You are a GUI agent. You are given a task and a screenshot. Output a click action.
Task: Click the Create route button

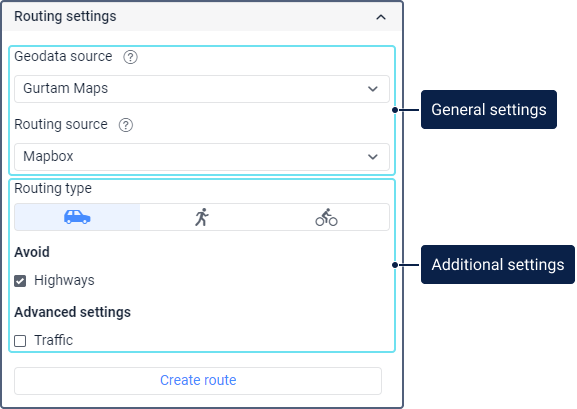[198, 381]
